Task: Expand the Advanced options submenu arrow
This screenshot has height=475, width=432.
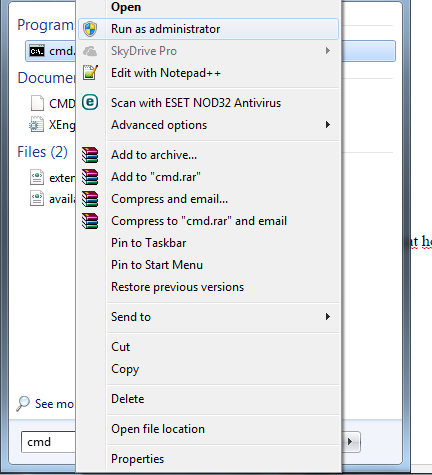Action: click(328, 125)
